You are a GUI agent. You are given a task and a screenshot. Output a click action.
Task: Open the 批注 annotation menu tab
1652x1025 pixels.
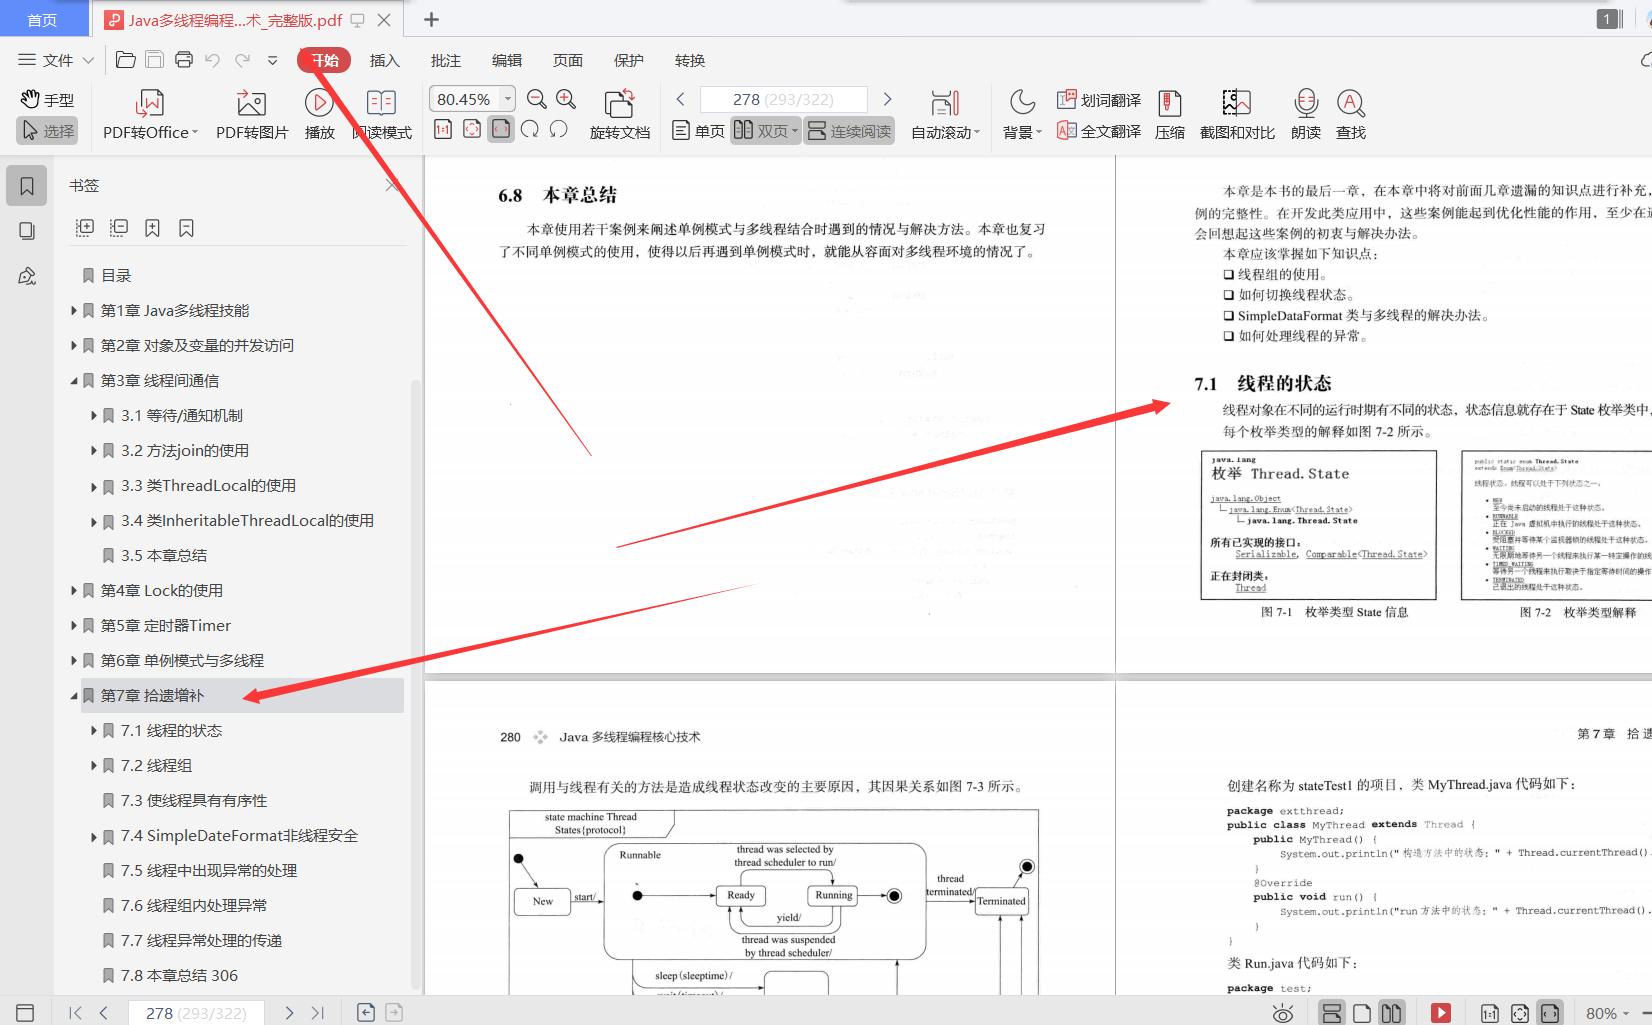click(x=445, y=60)
